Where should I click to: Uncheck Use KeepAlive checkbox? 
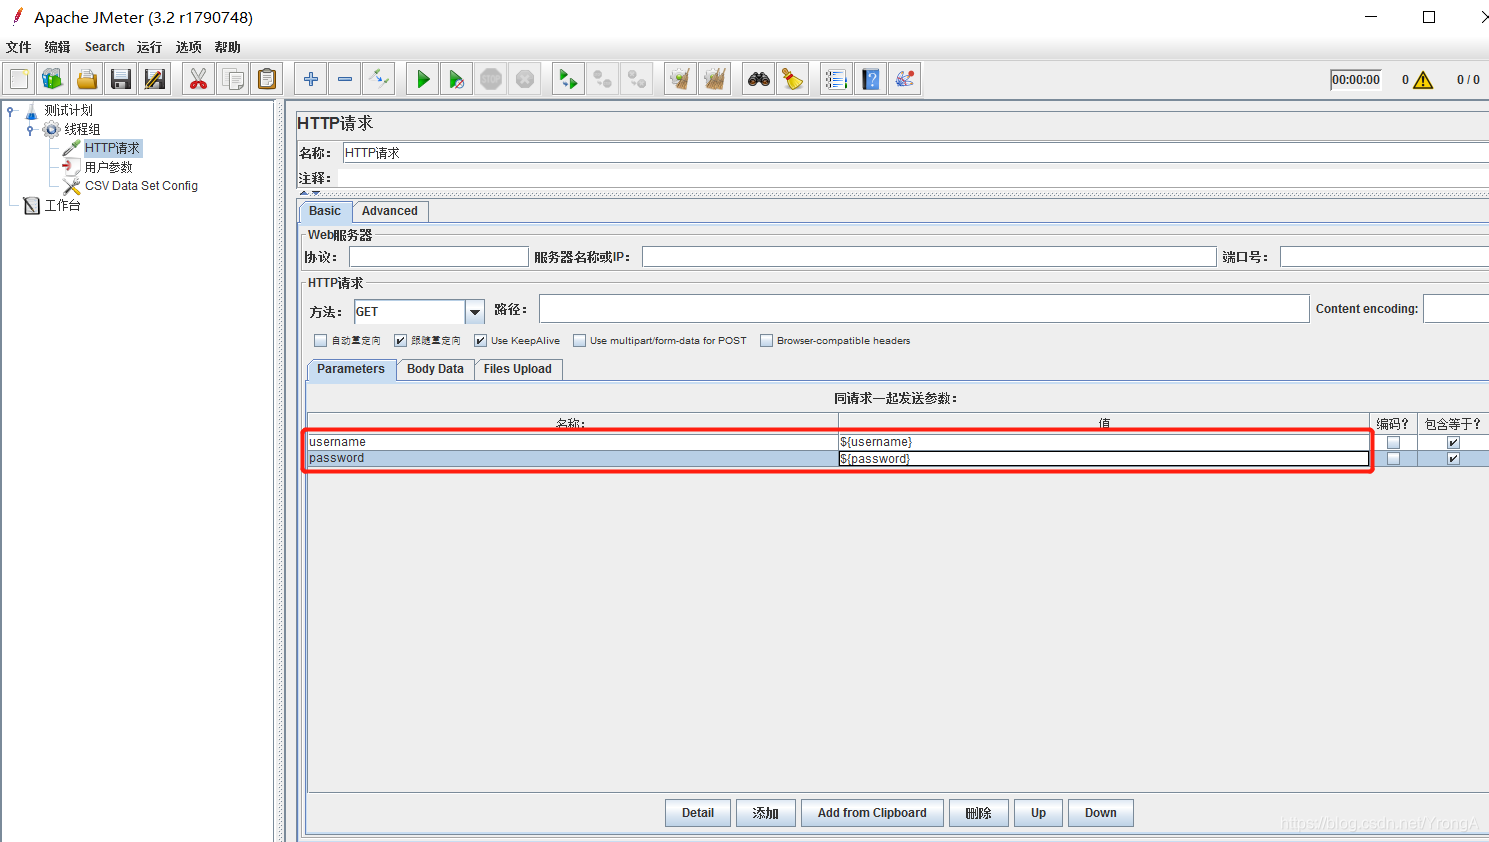click(480, 341)
